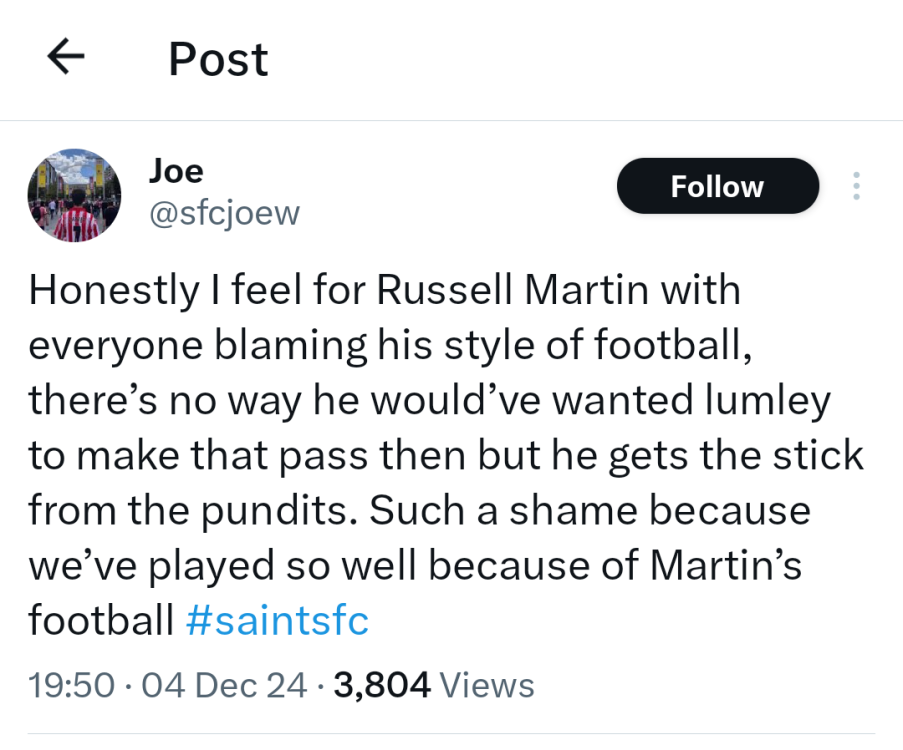Select the display name Joe
Image resolution: width=903 pixels, height=750 pixels.
tap(176, 171)
